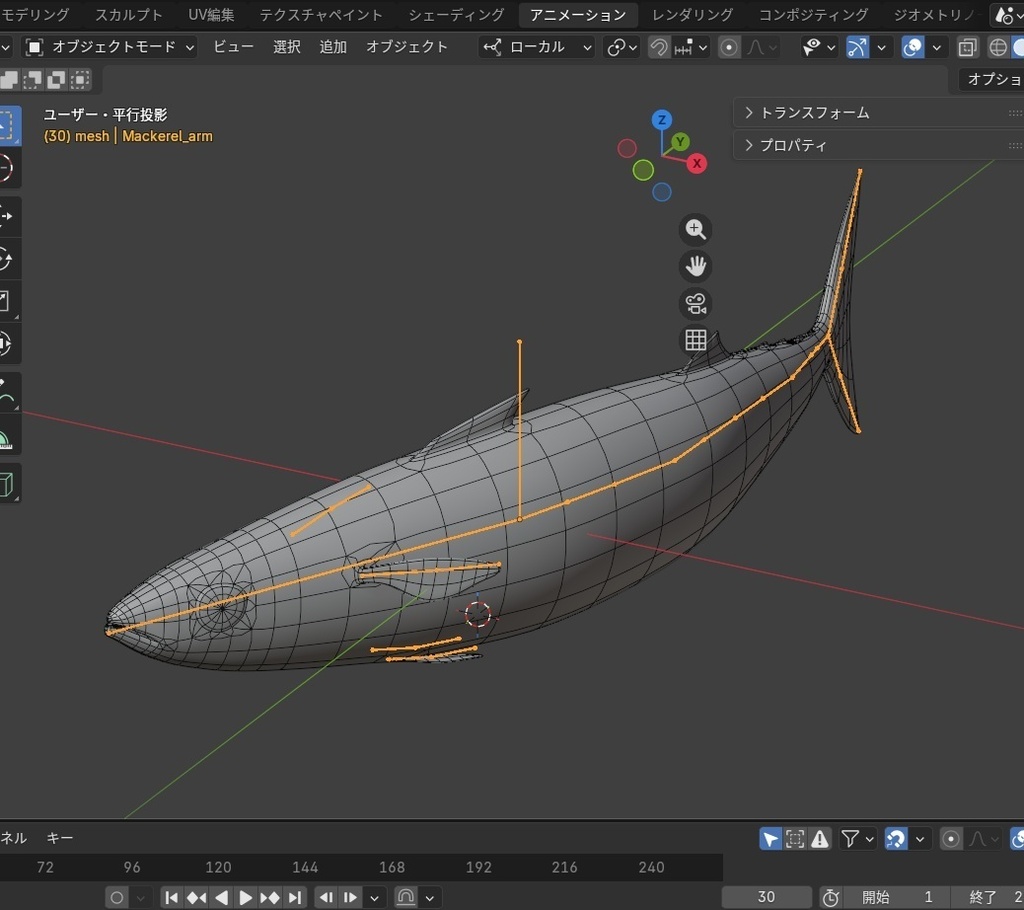This screenshot has height=910, width=1024.
Task: Set selection mode to new (Set)
Action: (x=9, y=80)
